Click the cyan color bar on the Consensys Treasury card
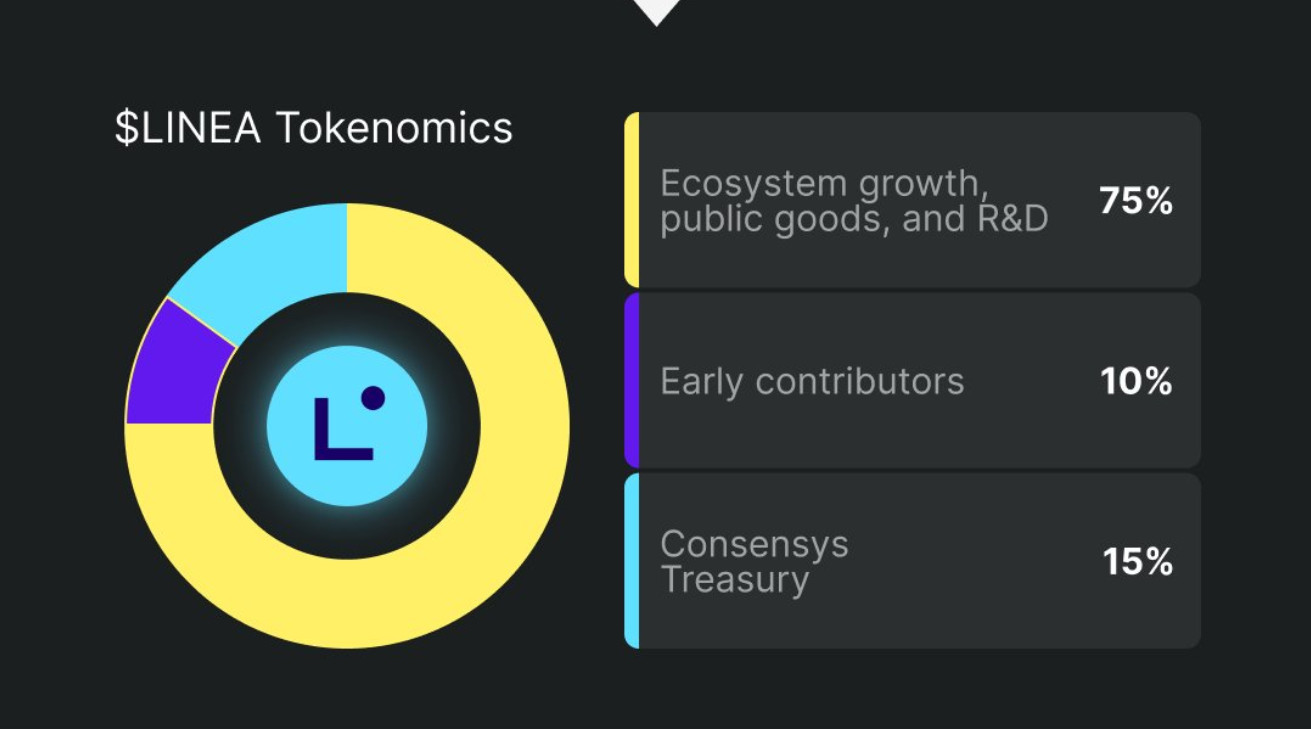This screenshot has height=729, width=1311. click(632, 560)
